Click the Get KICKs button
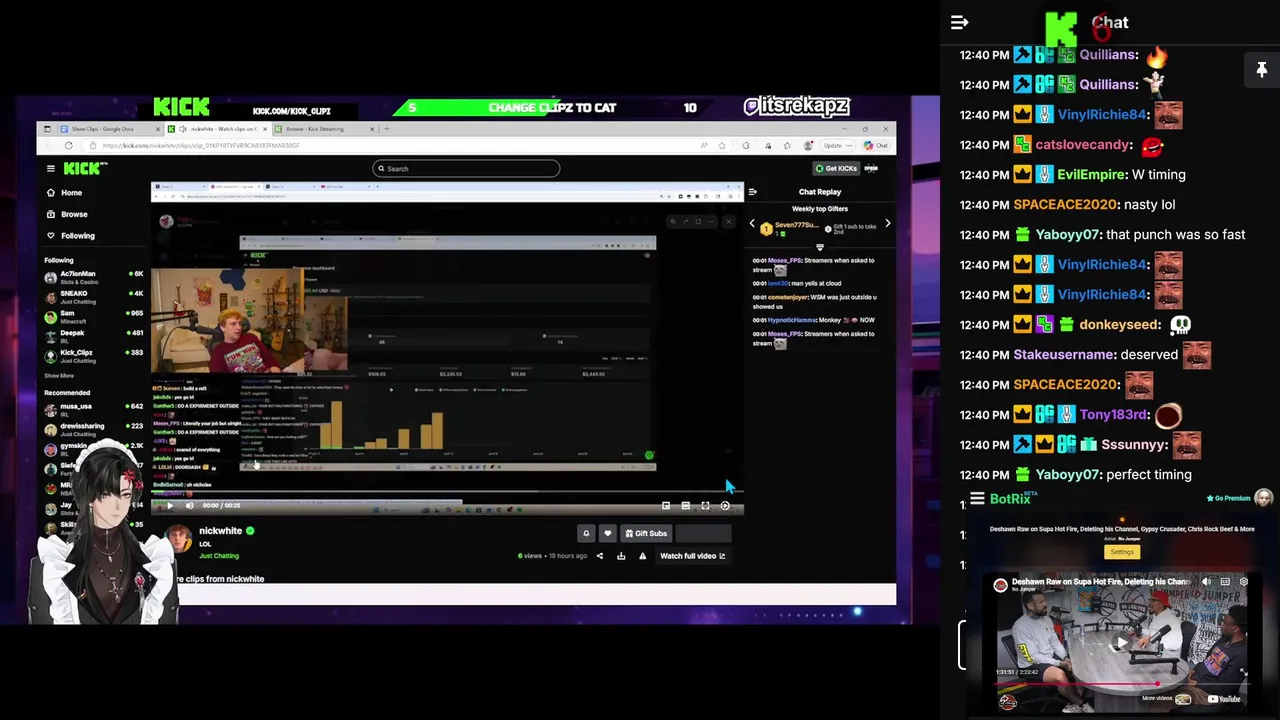 [836, 168]
